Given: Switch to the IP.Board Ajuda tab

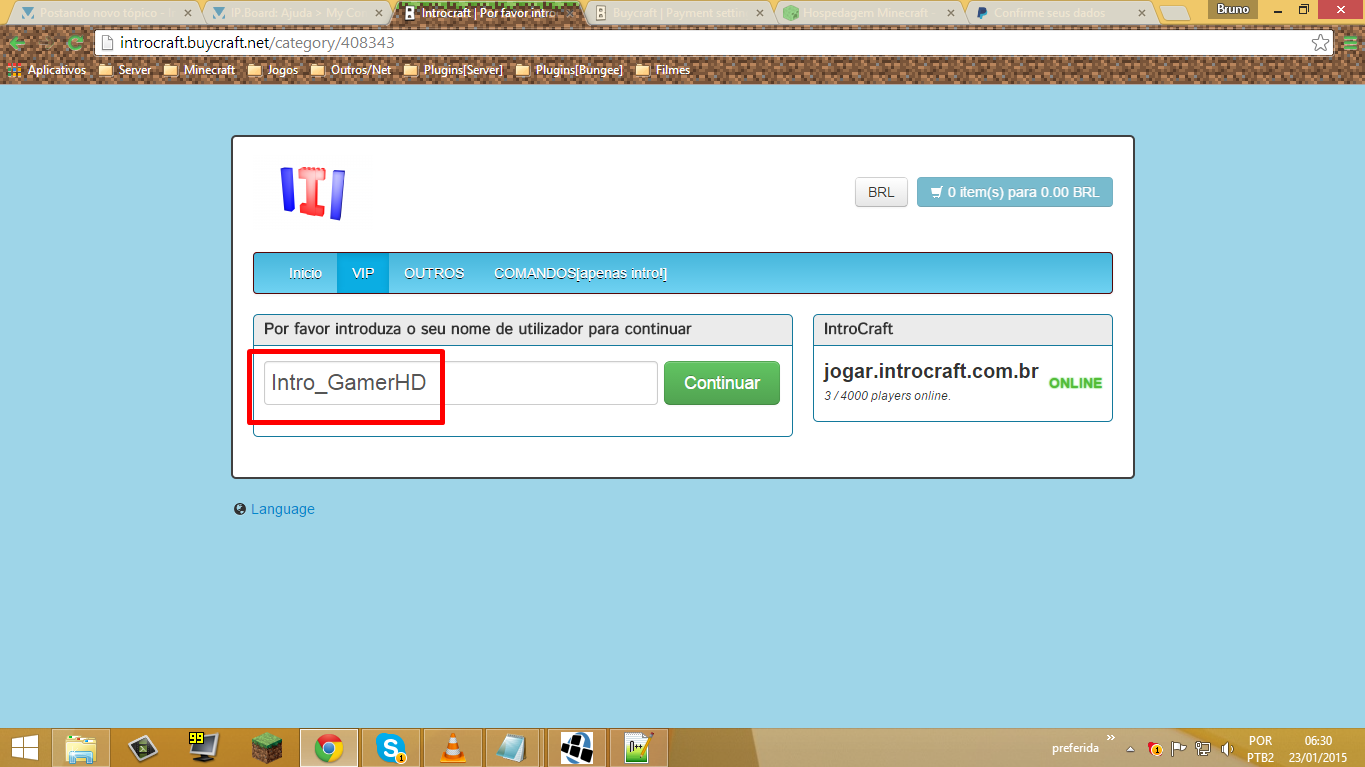Looking at the screenshot, I should (296, 13).
